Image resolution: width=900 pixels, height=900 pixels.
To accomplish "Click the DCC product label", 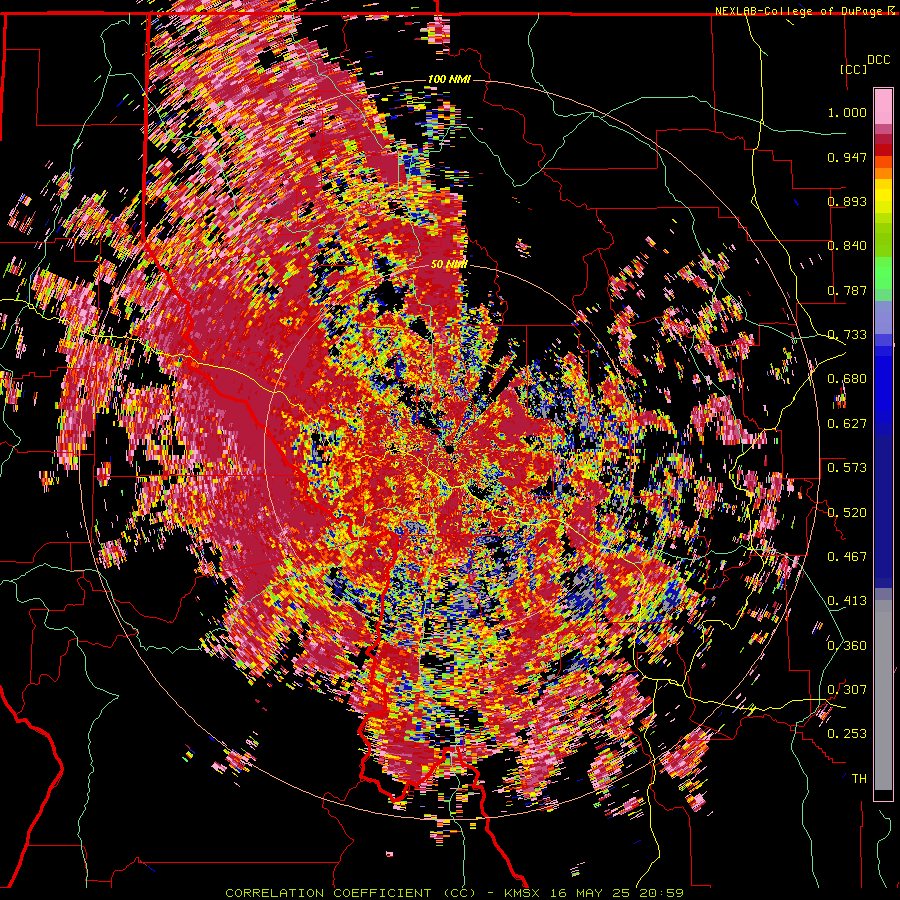I will point(879,60).
